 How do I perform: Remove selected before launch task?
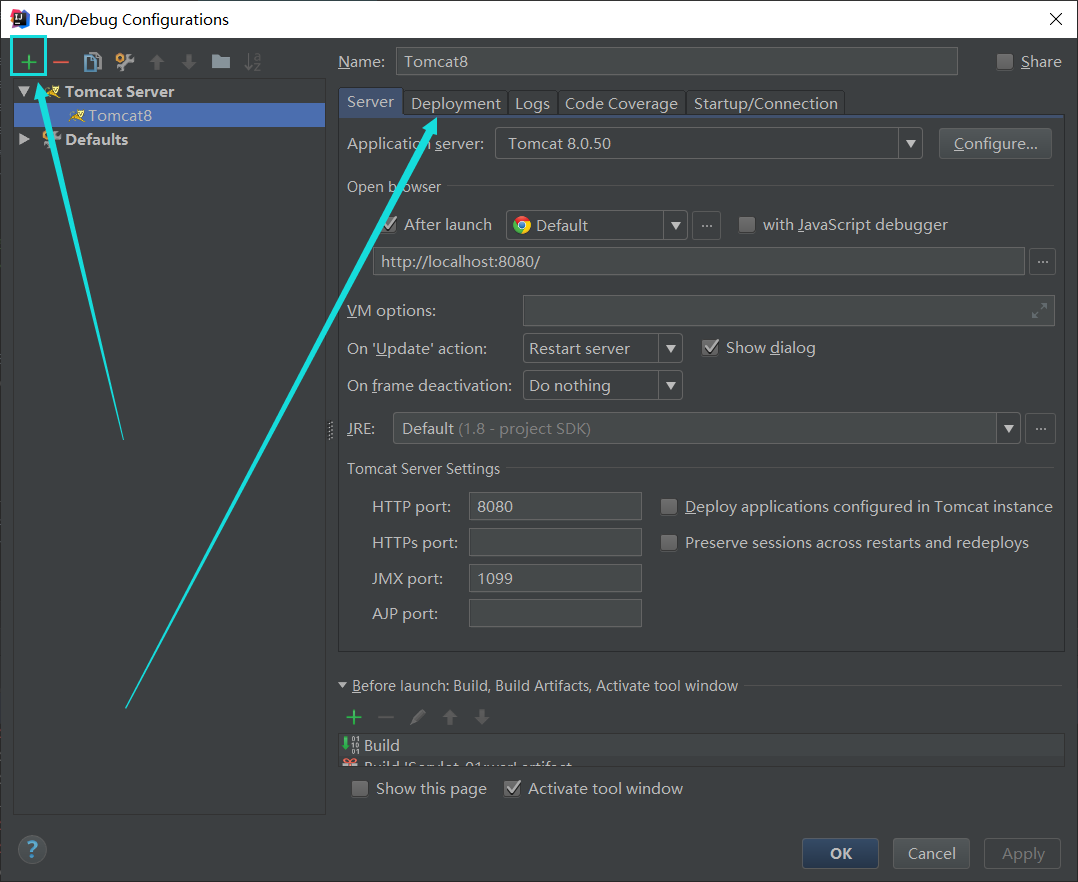386,718
